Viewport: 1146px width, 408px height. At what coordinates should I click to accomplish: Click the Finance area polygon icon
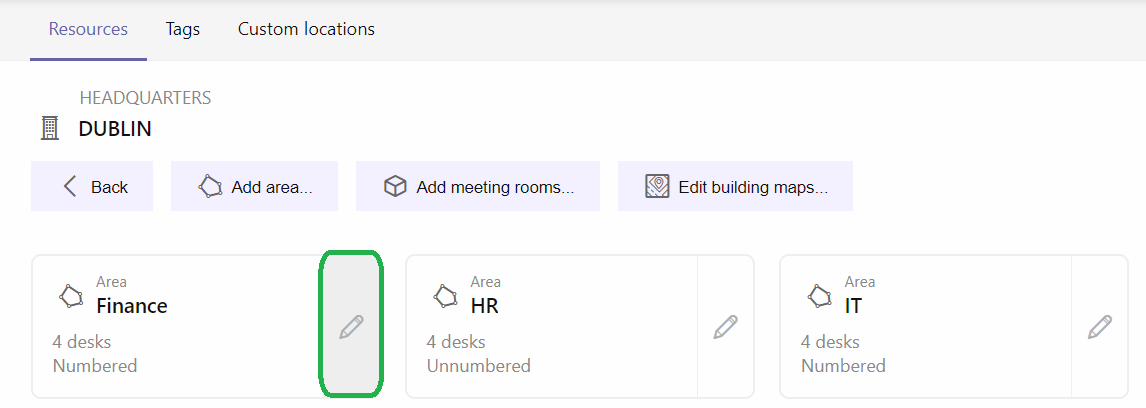coord(72,295)
